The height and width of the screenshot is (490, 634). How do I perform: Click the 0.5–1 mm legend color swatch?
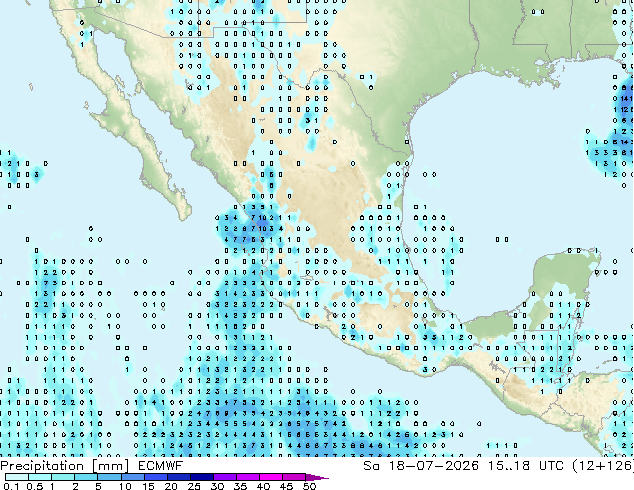pos(40,477)
